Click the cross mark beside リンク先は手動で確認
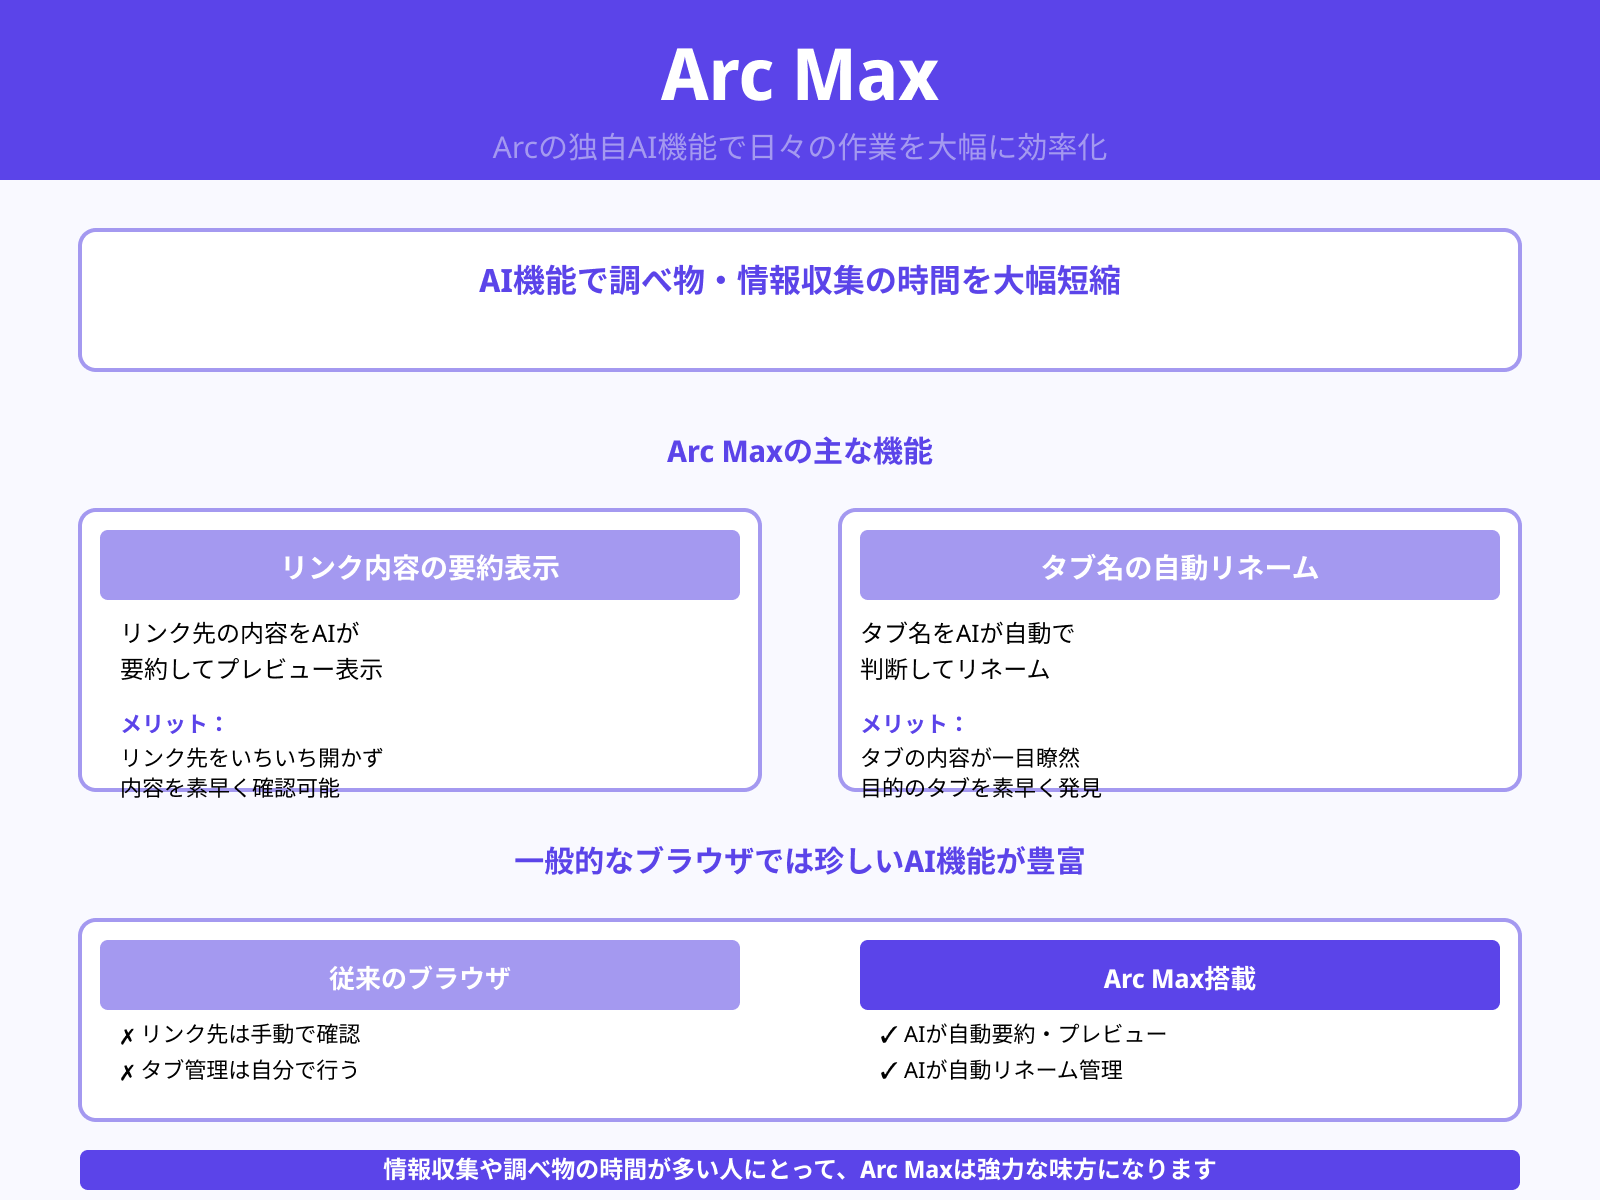Viewport: 1600px width, 1200px height. 128,1036
